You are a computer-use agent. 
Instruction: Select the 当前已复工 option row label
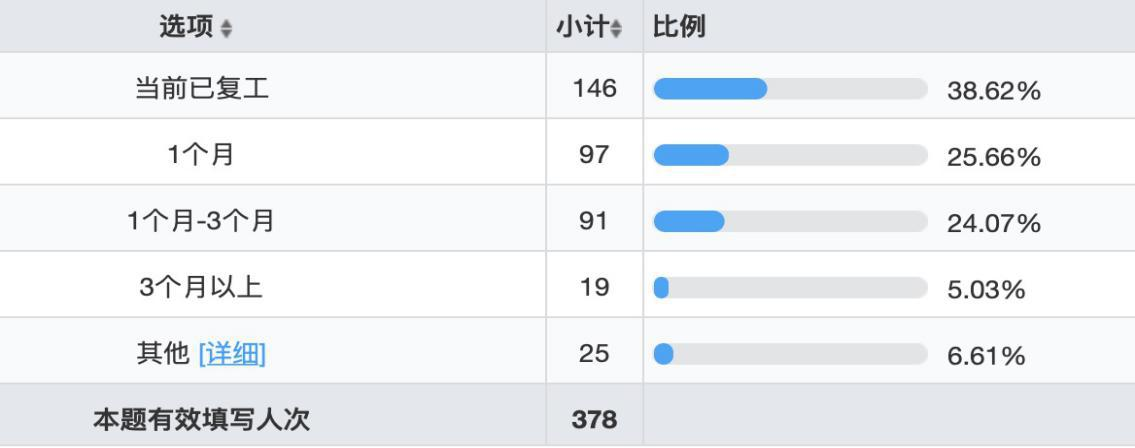pyautogui.click(x=202, y=89)
